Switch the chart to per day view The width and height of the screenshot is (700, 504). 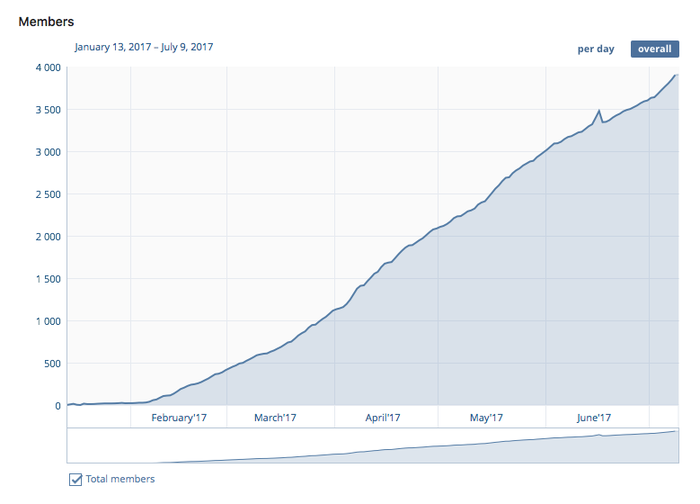click(596, 49)
